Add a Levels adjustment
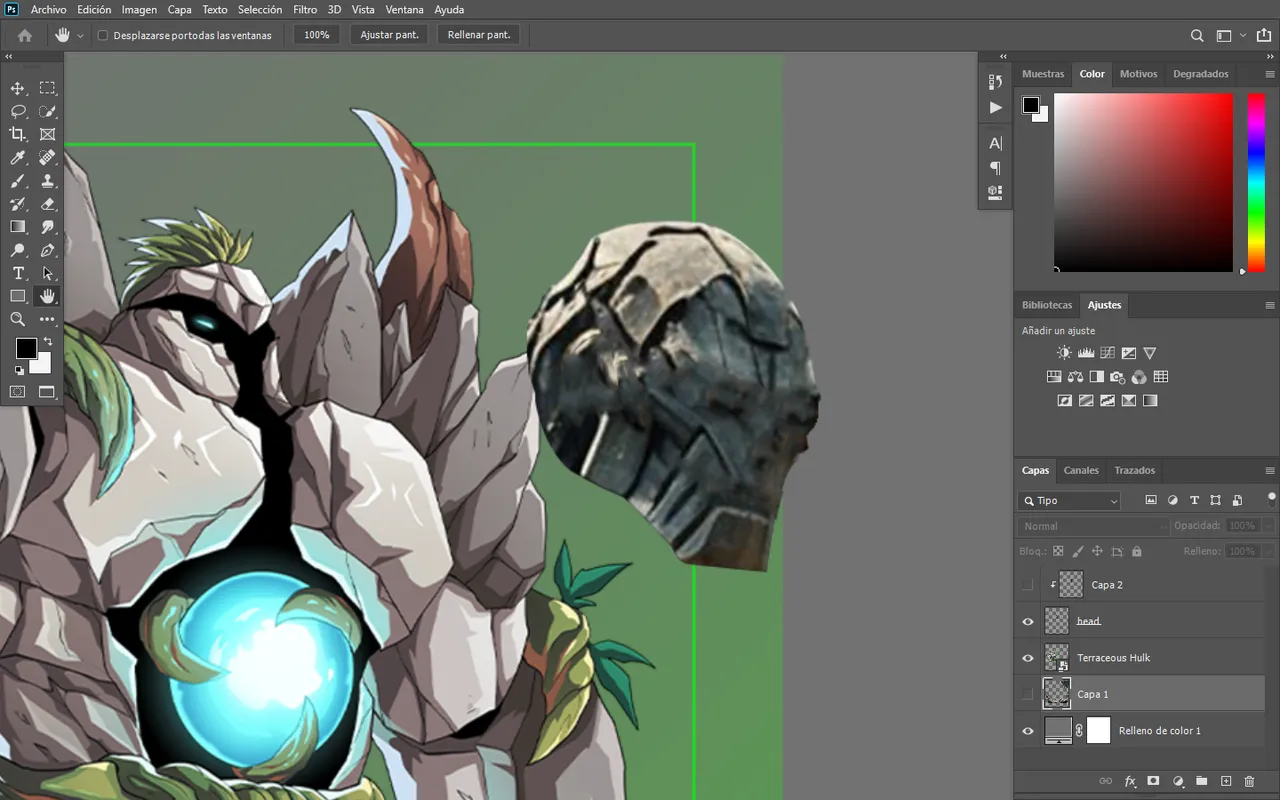Viewport: 1280px width, 800px height. (1086, 353)
